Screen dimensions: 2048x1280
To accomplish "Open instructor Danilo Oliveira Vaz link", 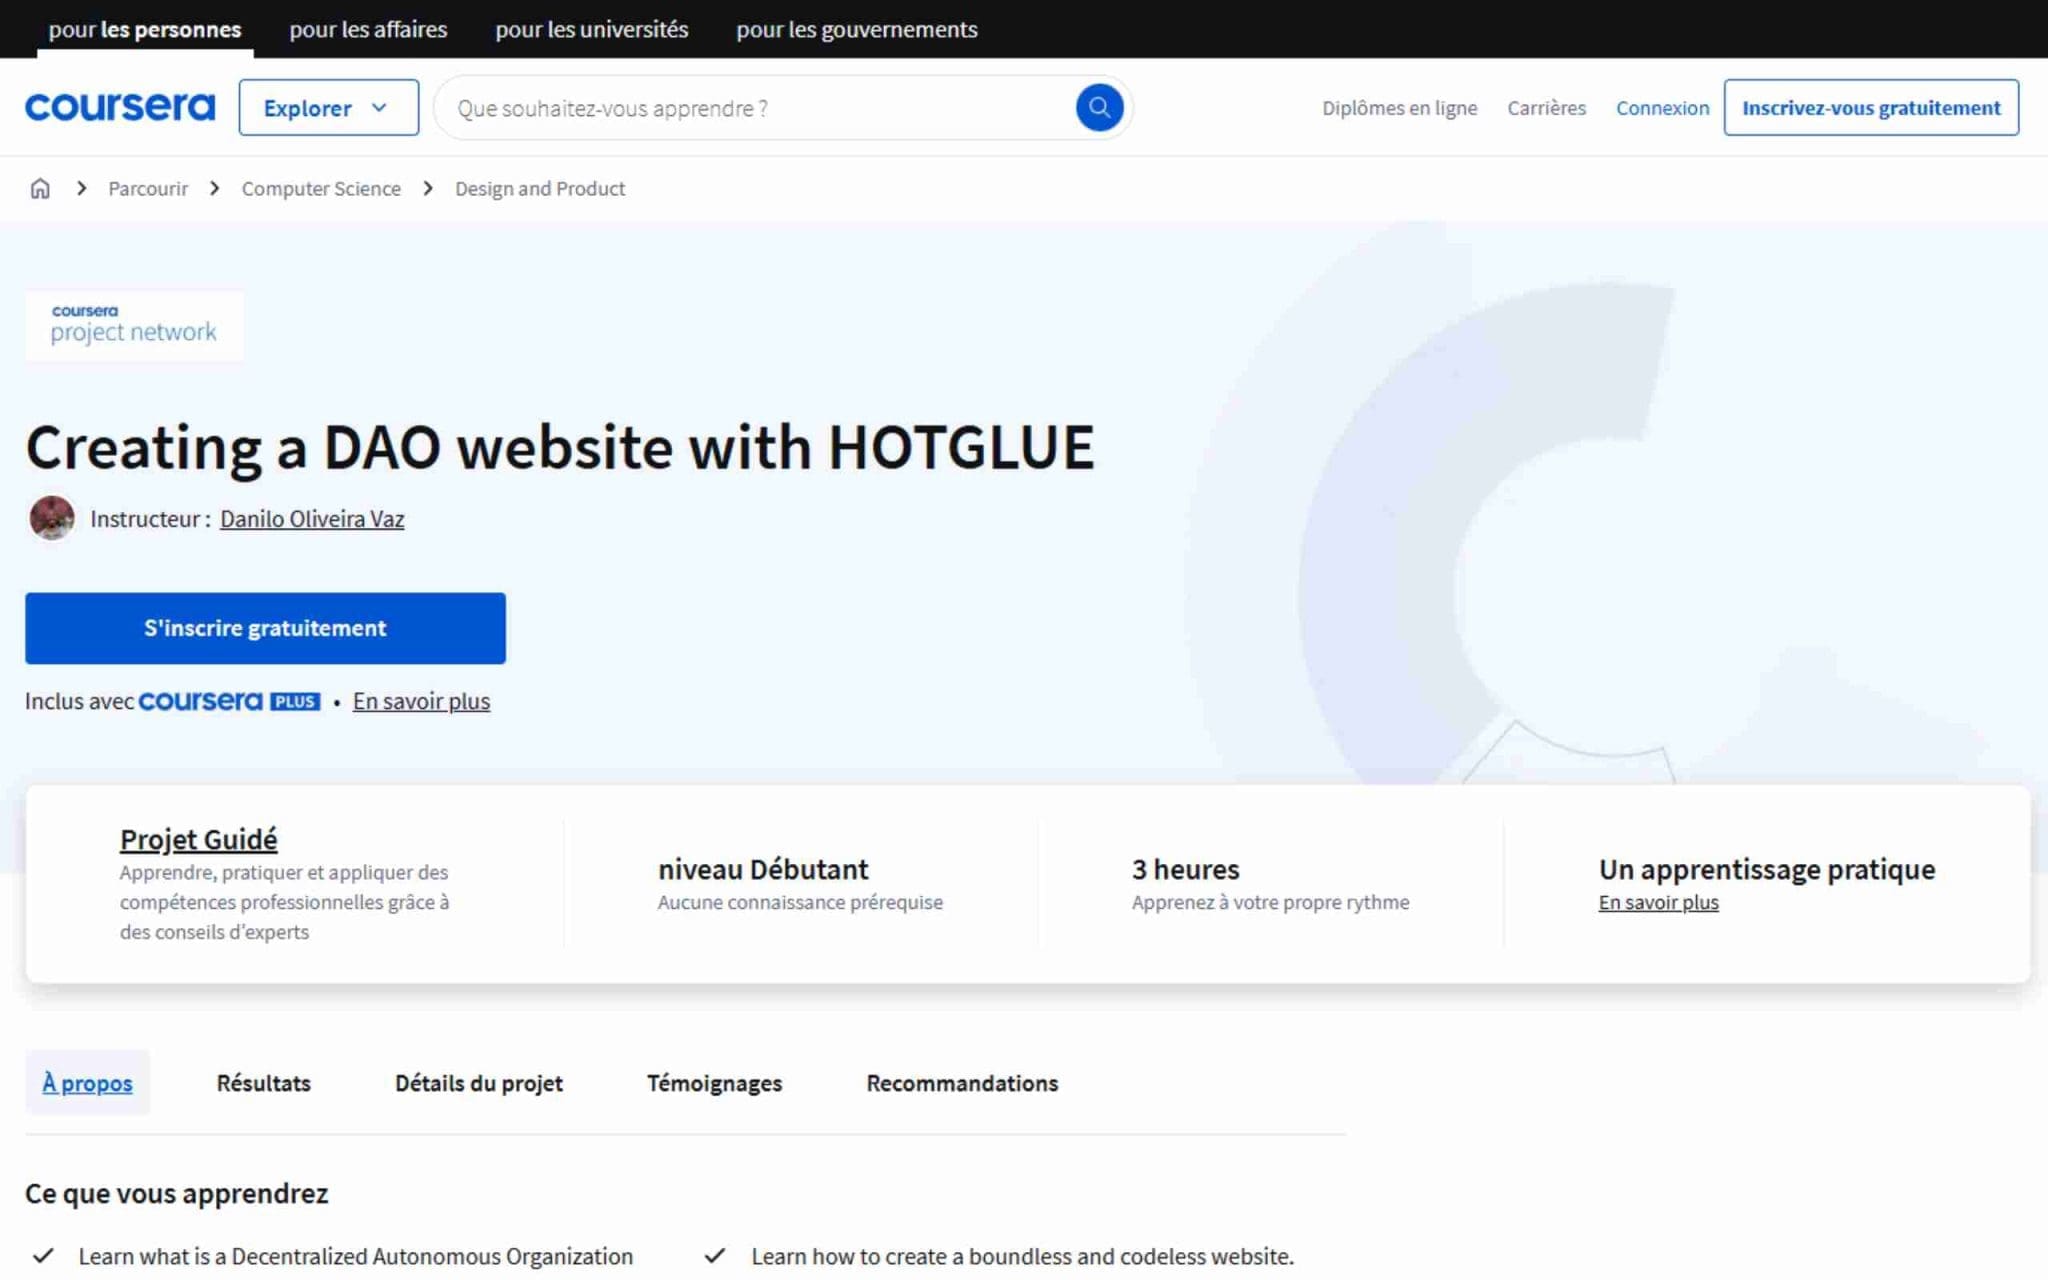I will (312, 519).
